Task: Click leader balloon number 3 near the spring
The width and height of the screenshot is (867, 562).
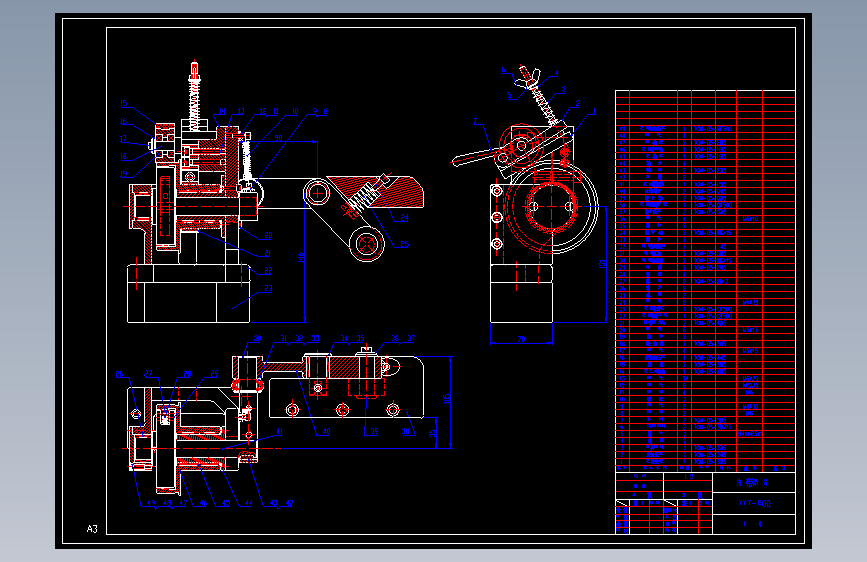Action: pyautogui.click(x=563, y=89)
